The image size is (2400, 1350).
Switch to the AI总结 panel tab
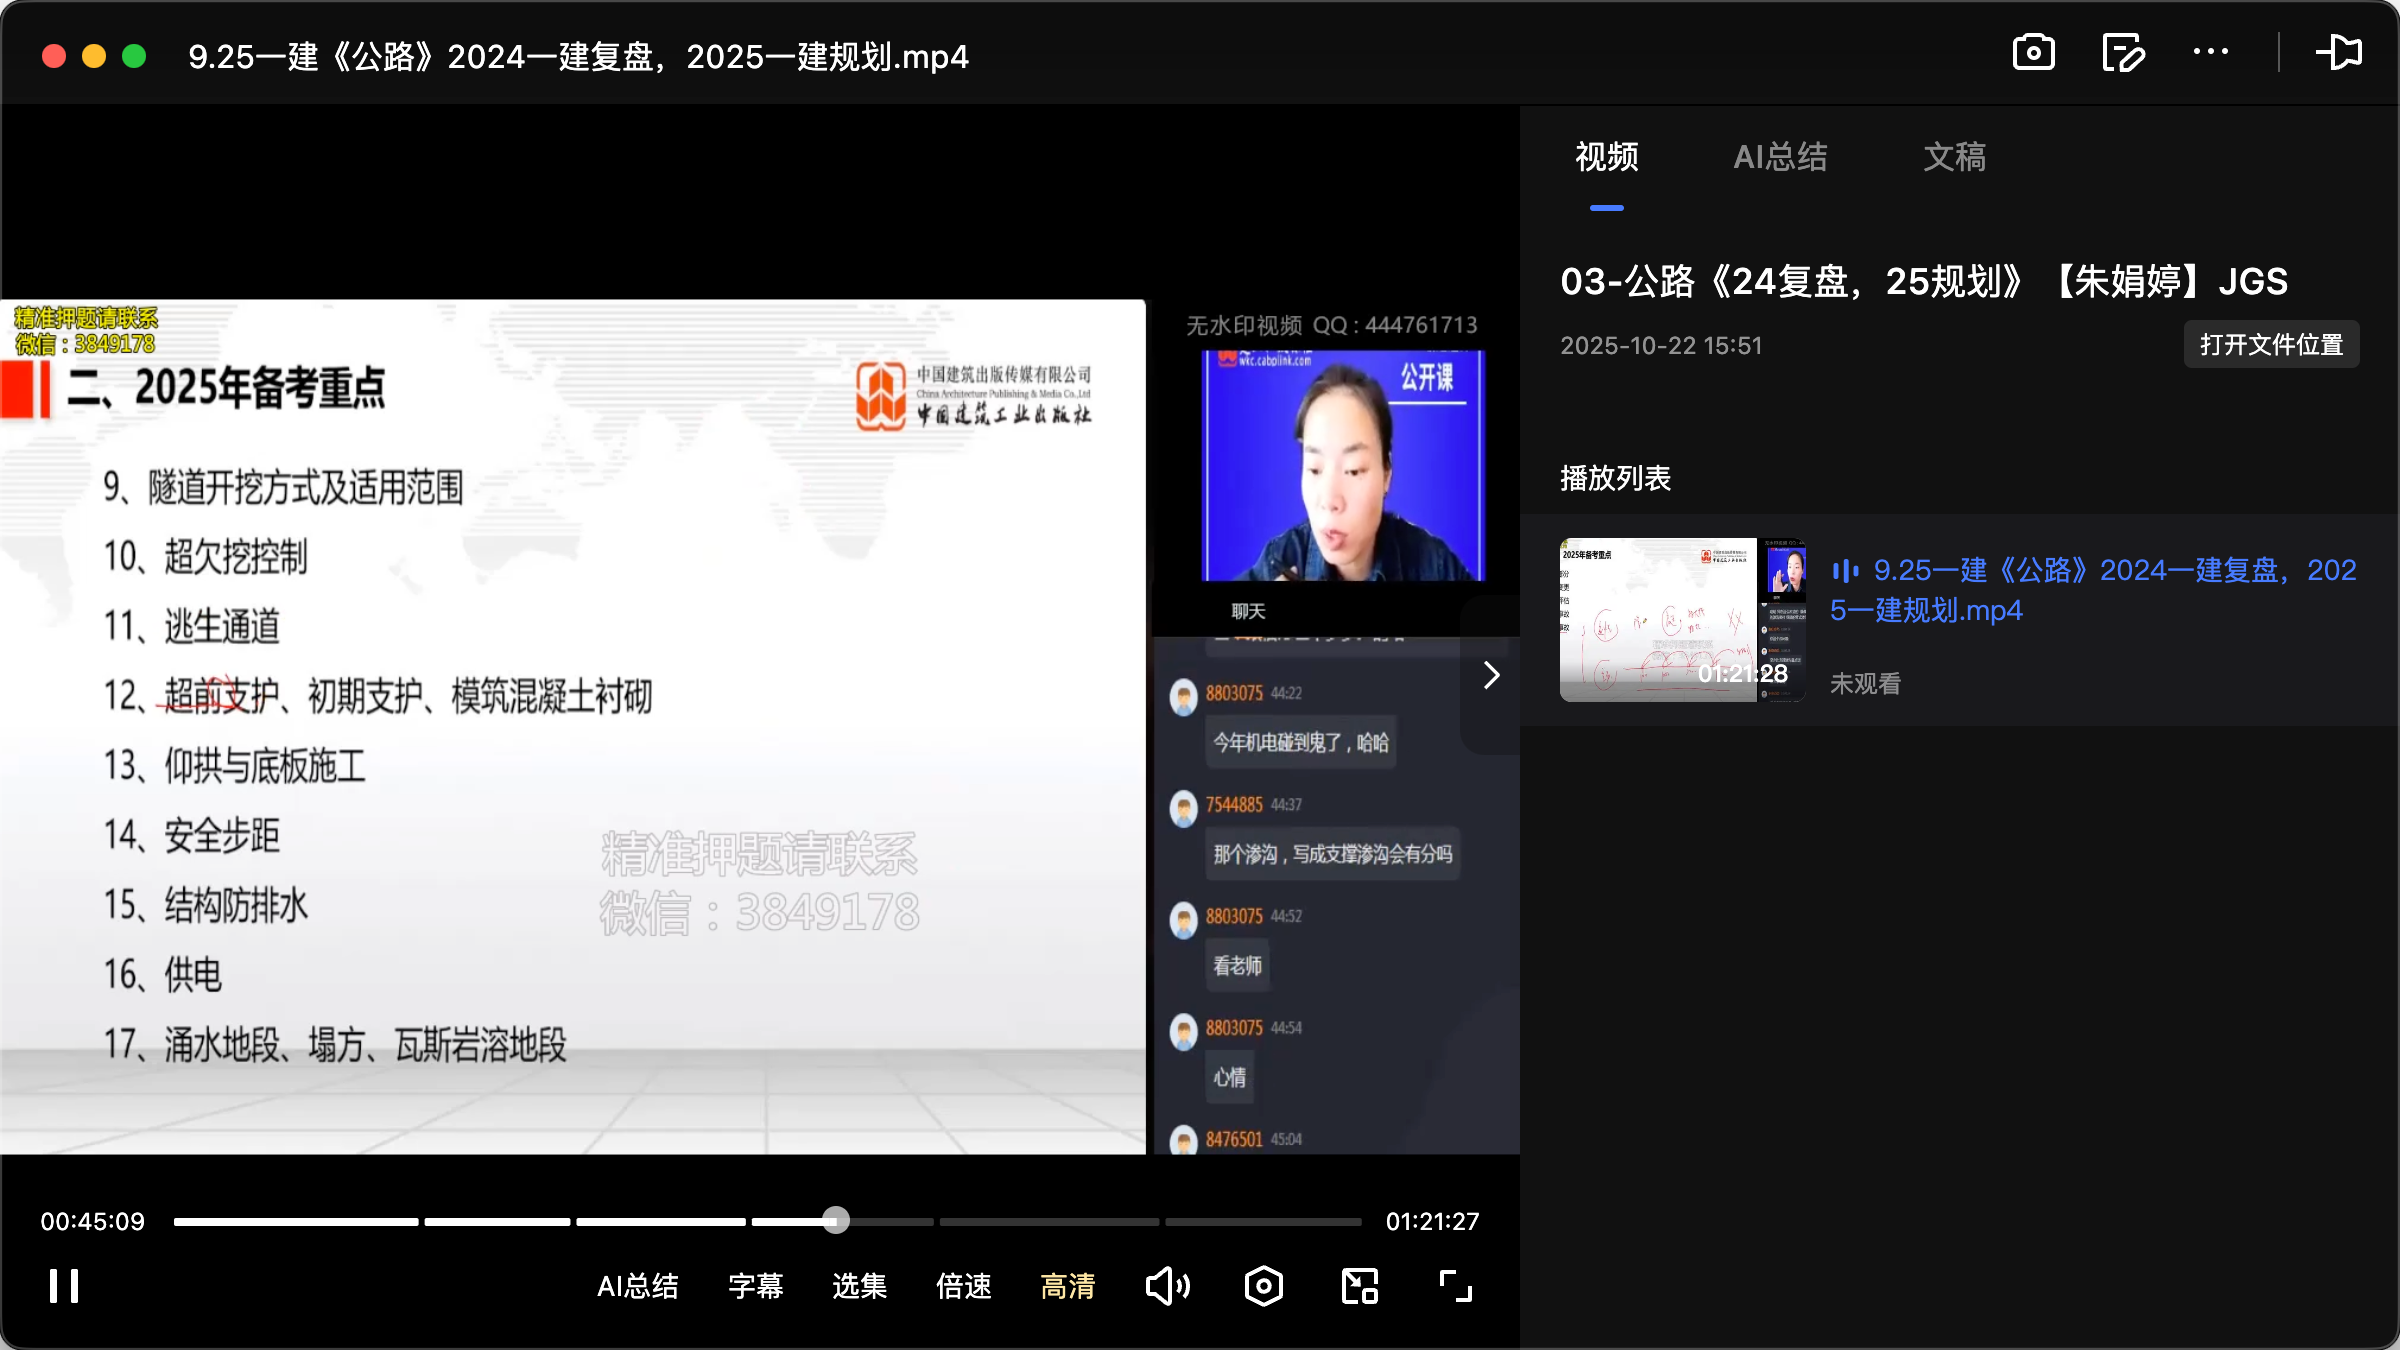coord(1780,158)
